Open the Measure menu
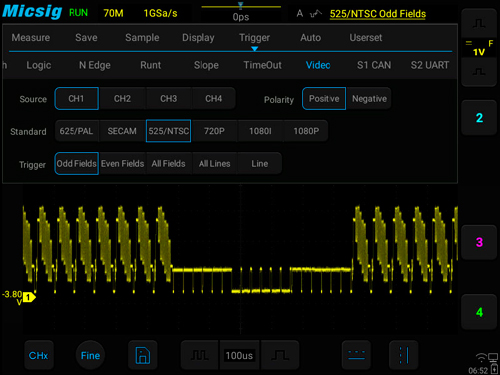500x375 pixels. coord(31,38)
